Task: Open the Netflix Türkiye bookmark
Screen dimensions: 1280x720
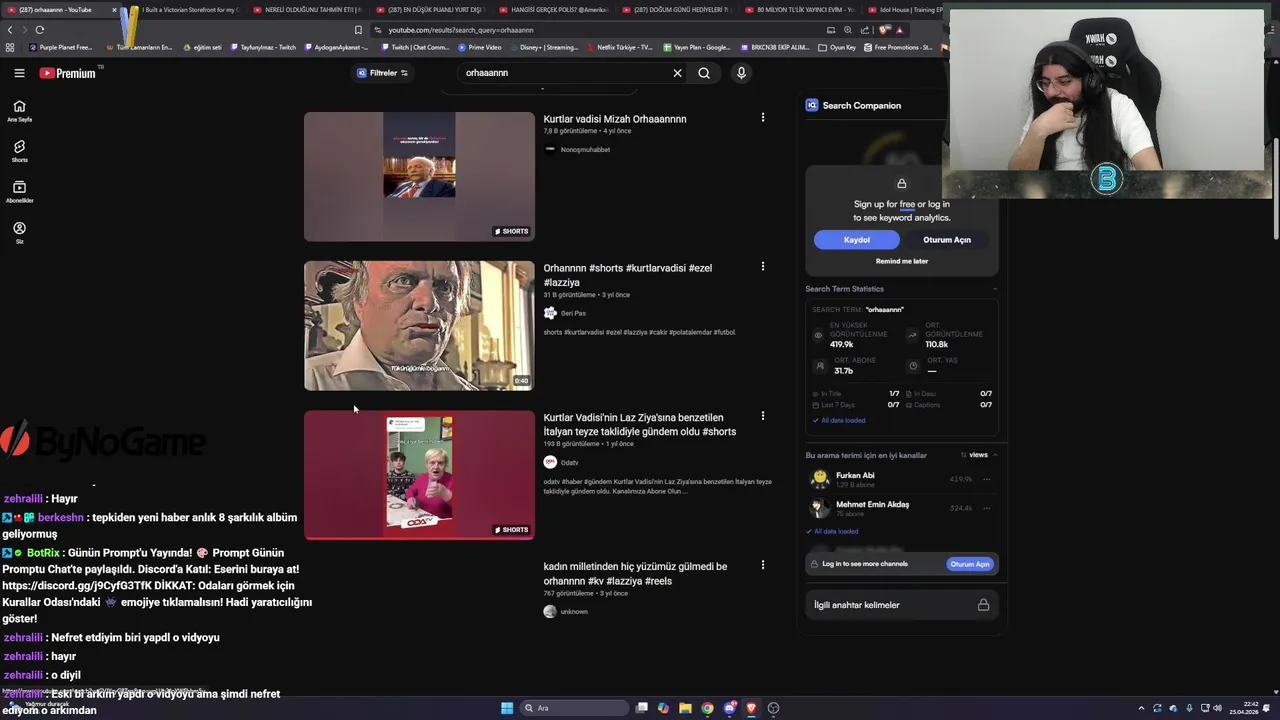Action: coord(619,47)
